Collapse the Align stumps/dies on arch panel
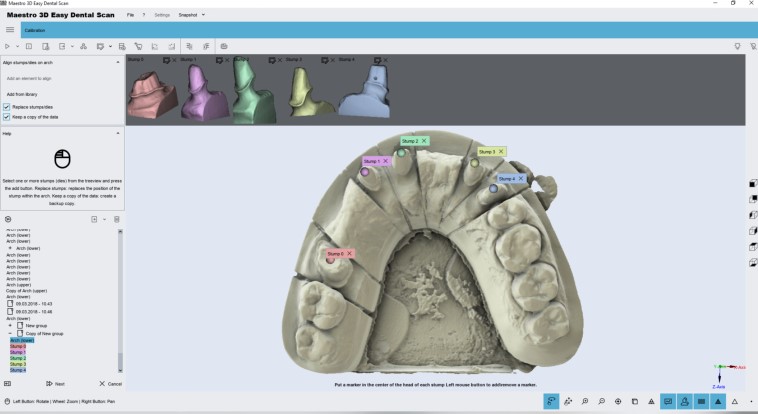Image resolution: width=758 pixels, height=414 pixels. pos(118,62)
